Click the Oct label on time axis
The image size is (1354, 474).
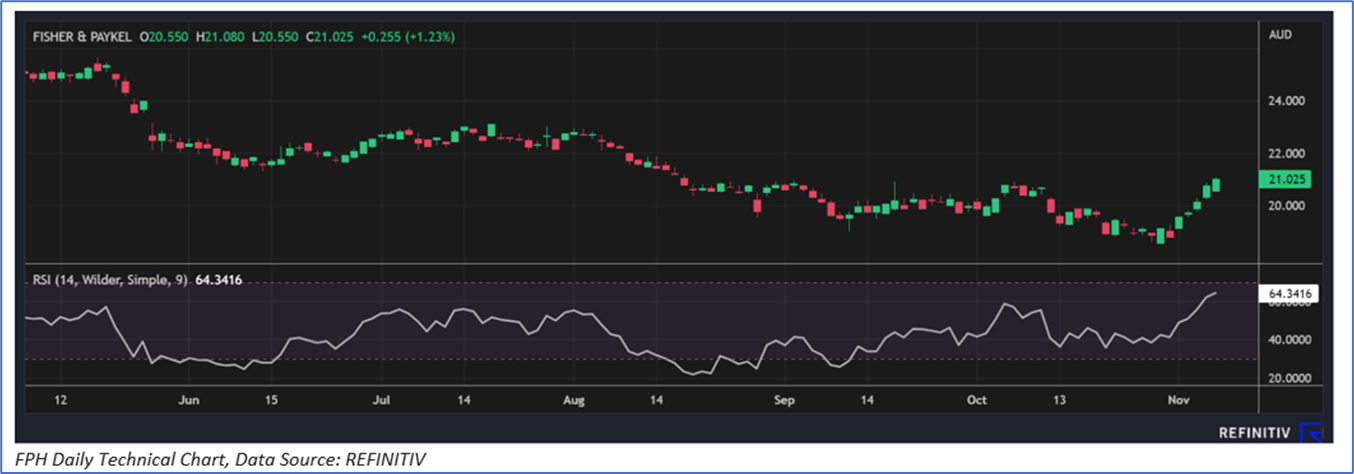click(x=976, y=400)
